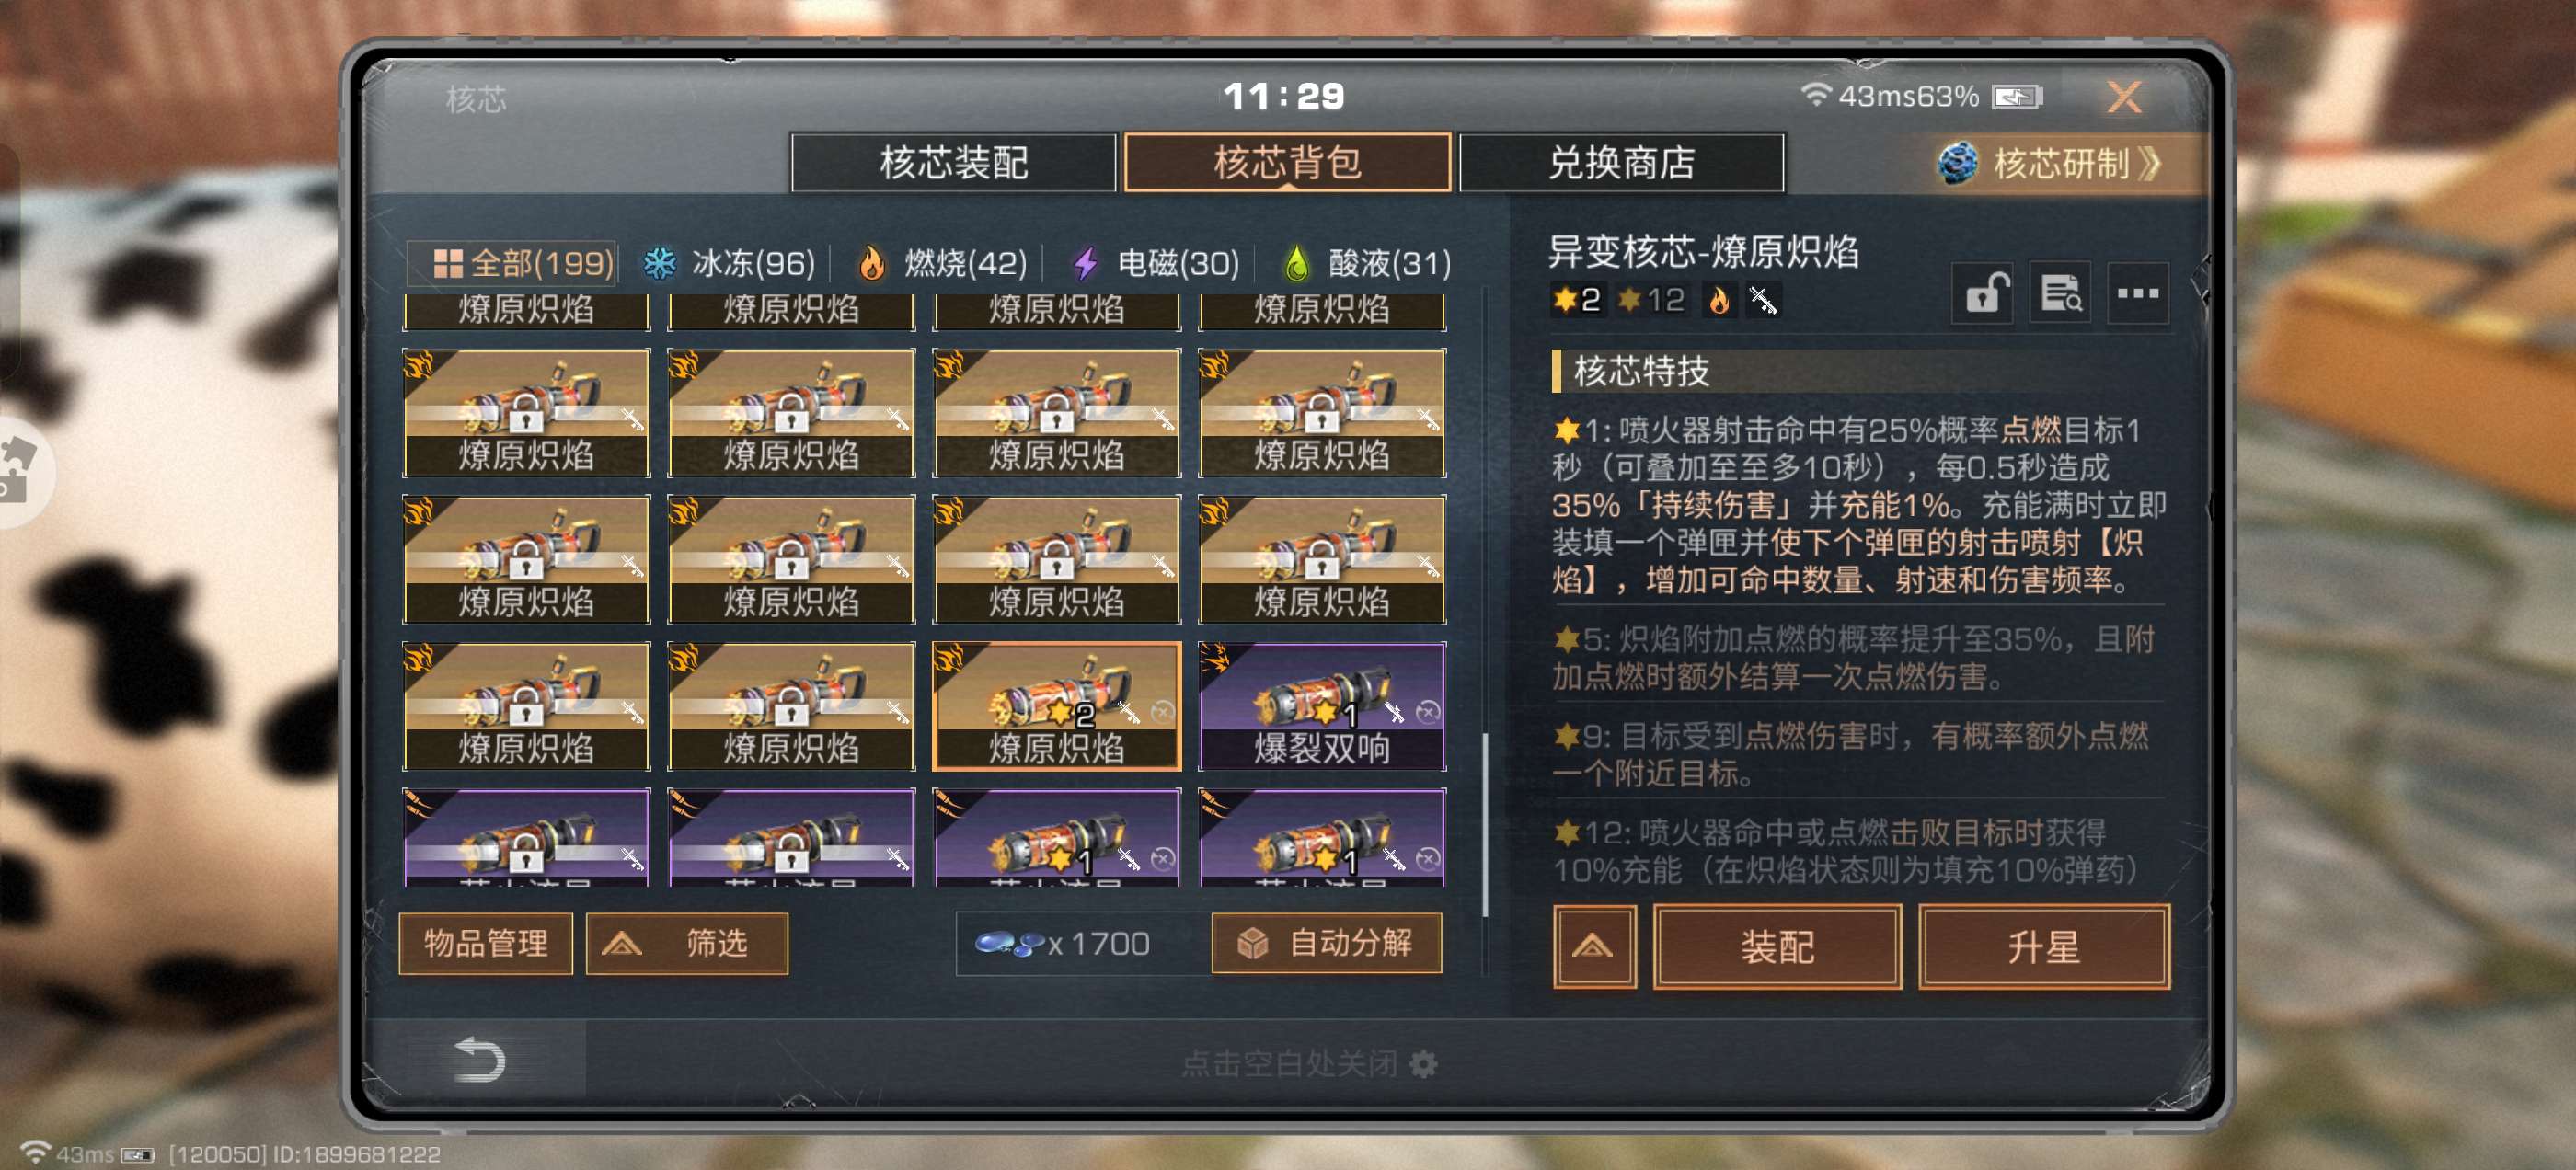2576x1170 pixels.
Task: Expand the 筛选 filter options
Action: click(x=687, y=943)
